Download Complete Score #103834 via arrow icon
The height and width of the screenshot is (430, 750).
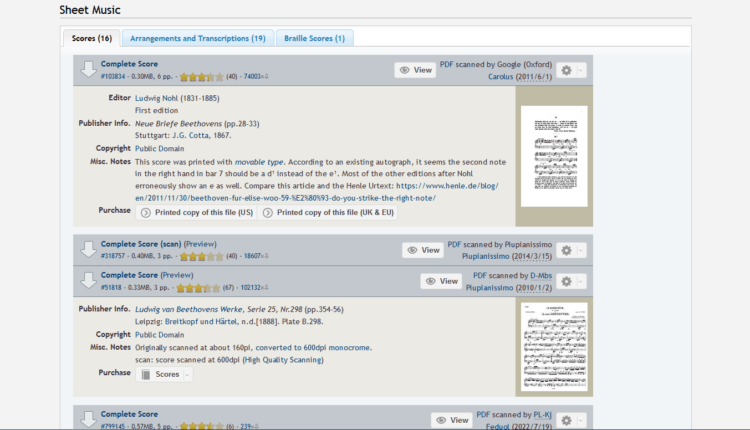(x=88, y=69)
